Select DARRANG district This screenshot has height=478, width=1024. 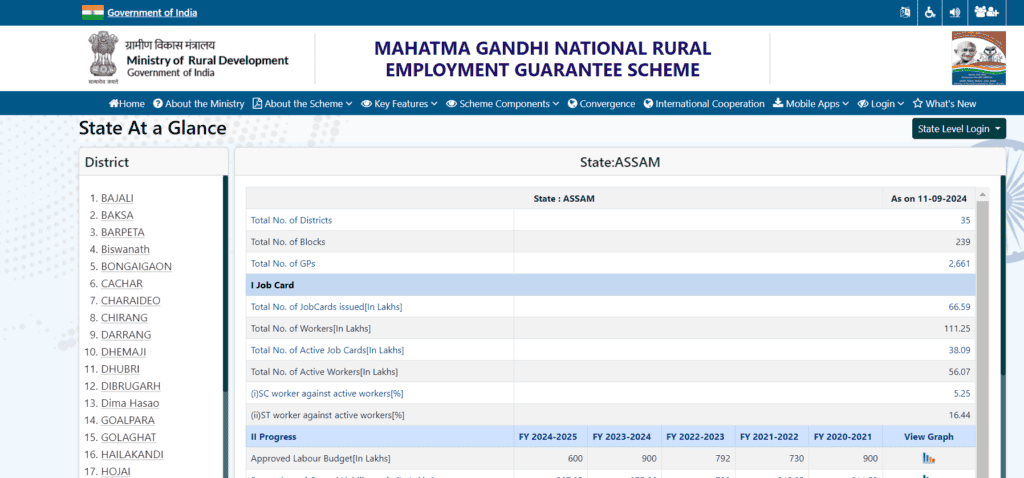(x=126, y=334)
